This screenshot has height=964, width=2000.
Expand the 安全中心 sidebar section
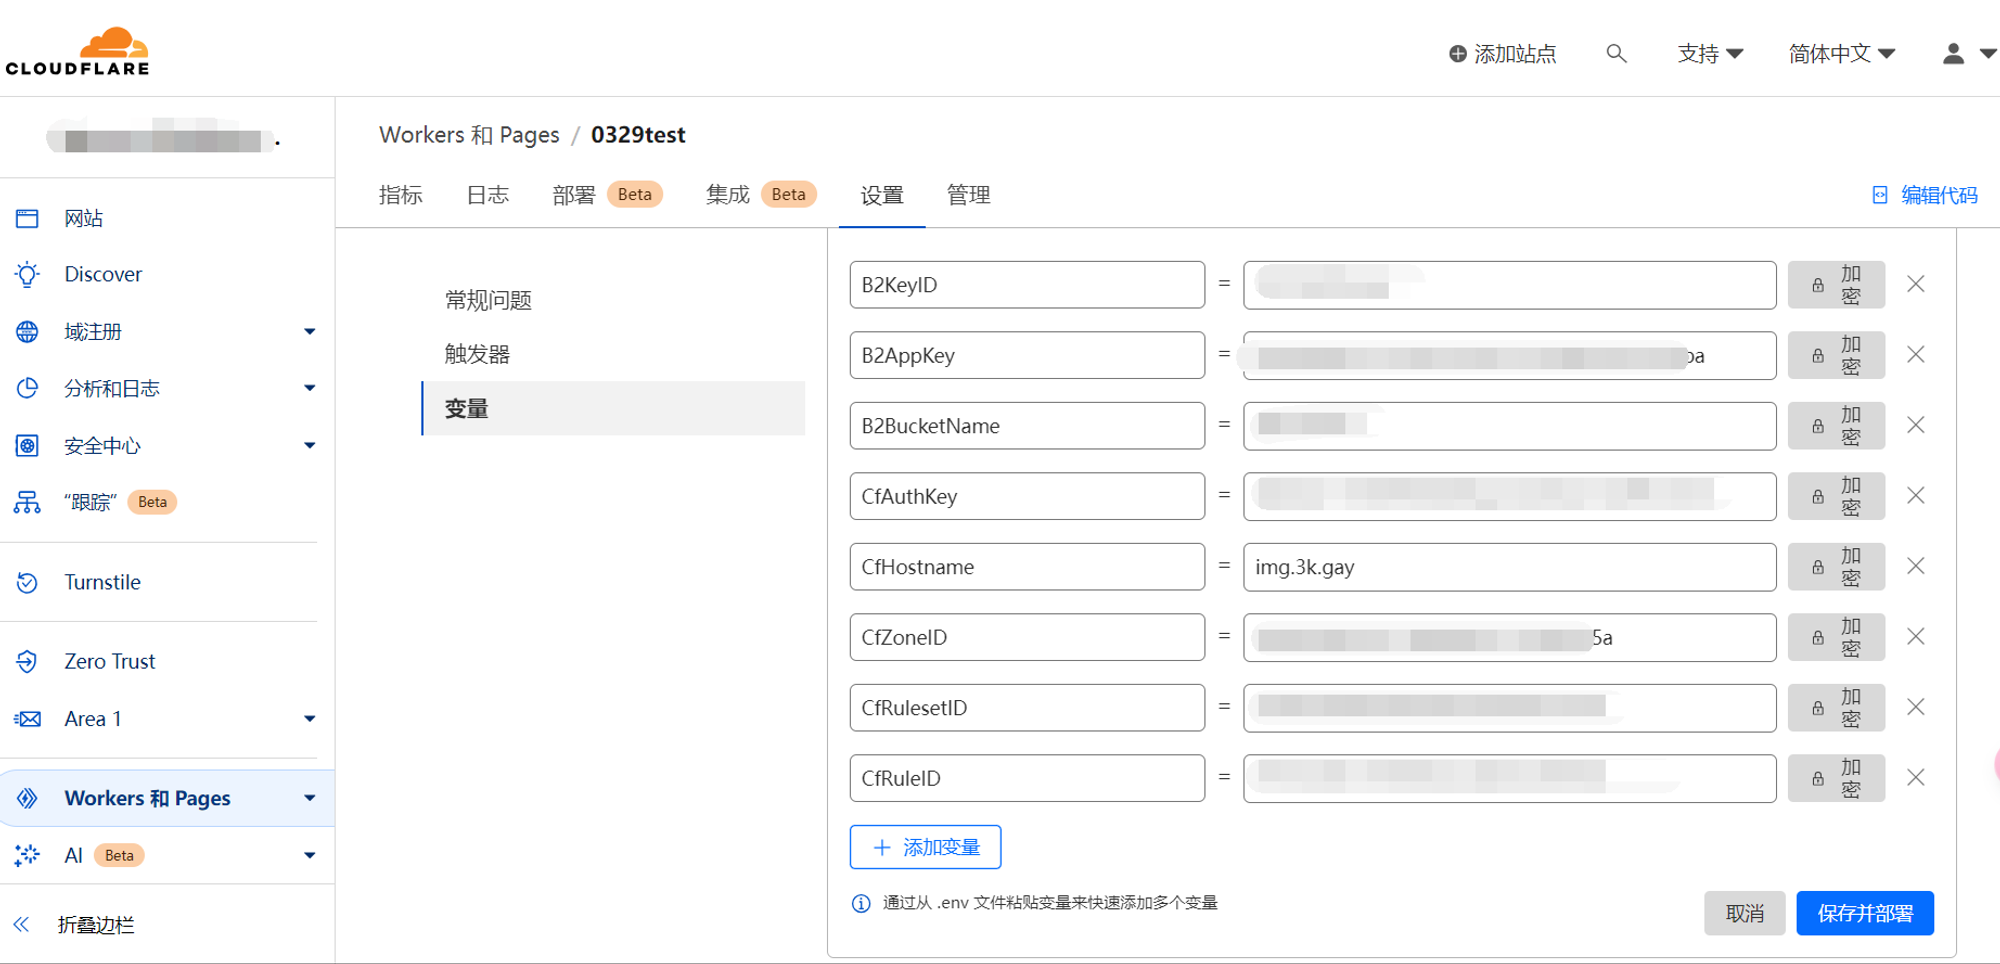(310, 445)
